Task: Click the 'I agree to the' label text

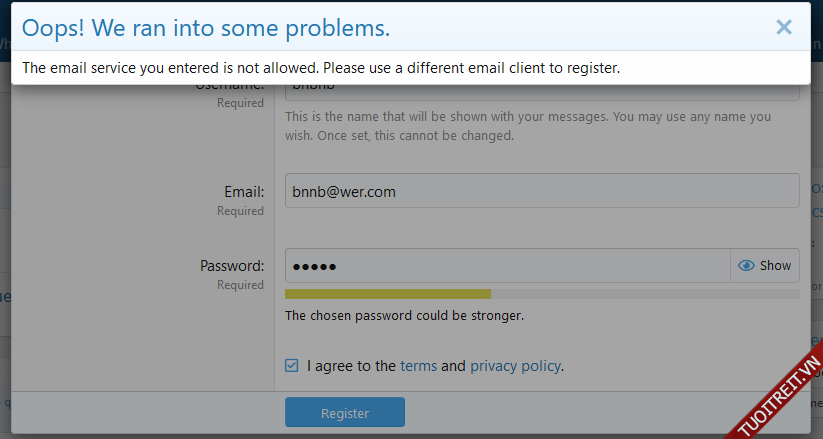Action: coord(351,366)
